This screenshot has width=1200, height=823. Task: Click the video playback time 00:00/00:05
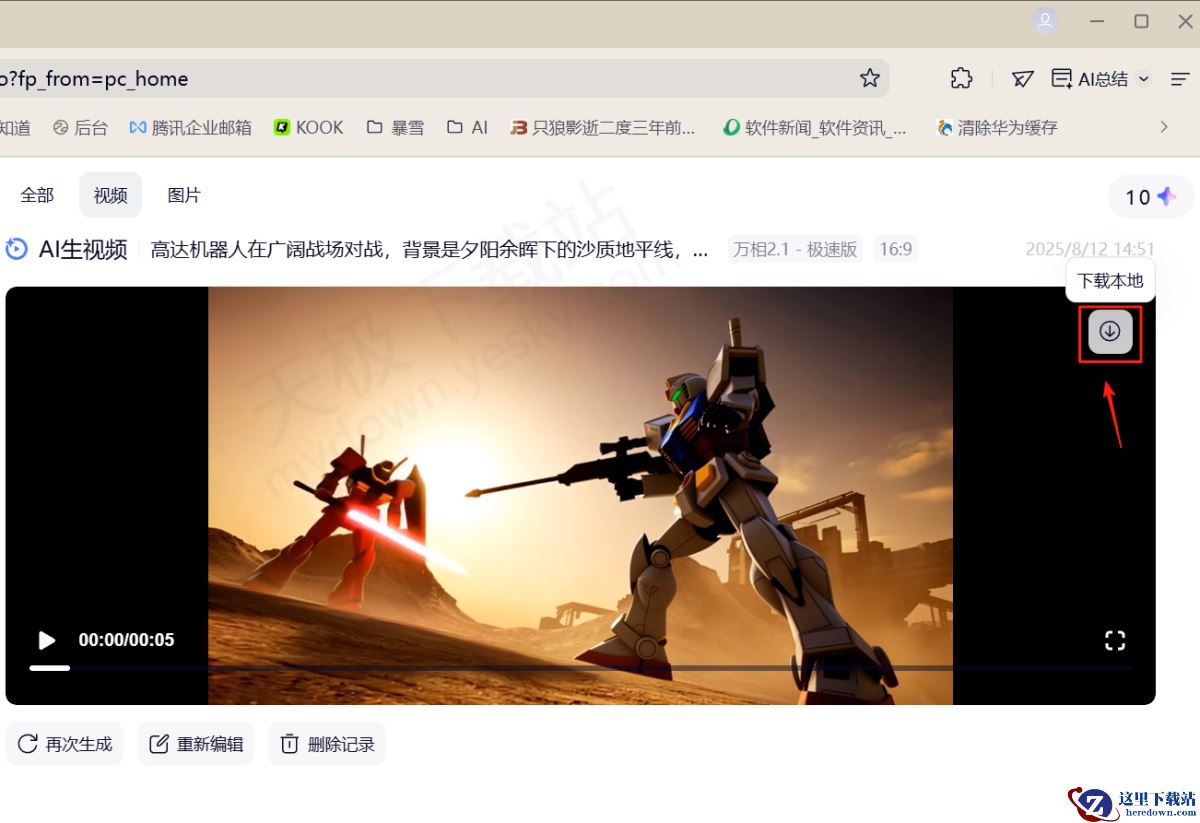(126, 640)
